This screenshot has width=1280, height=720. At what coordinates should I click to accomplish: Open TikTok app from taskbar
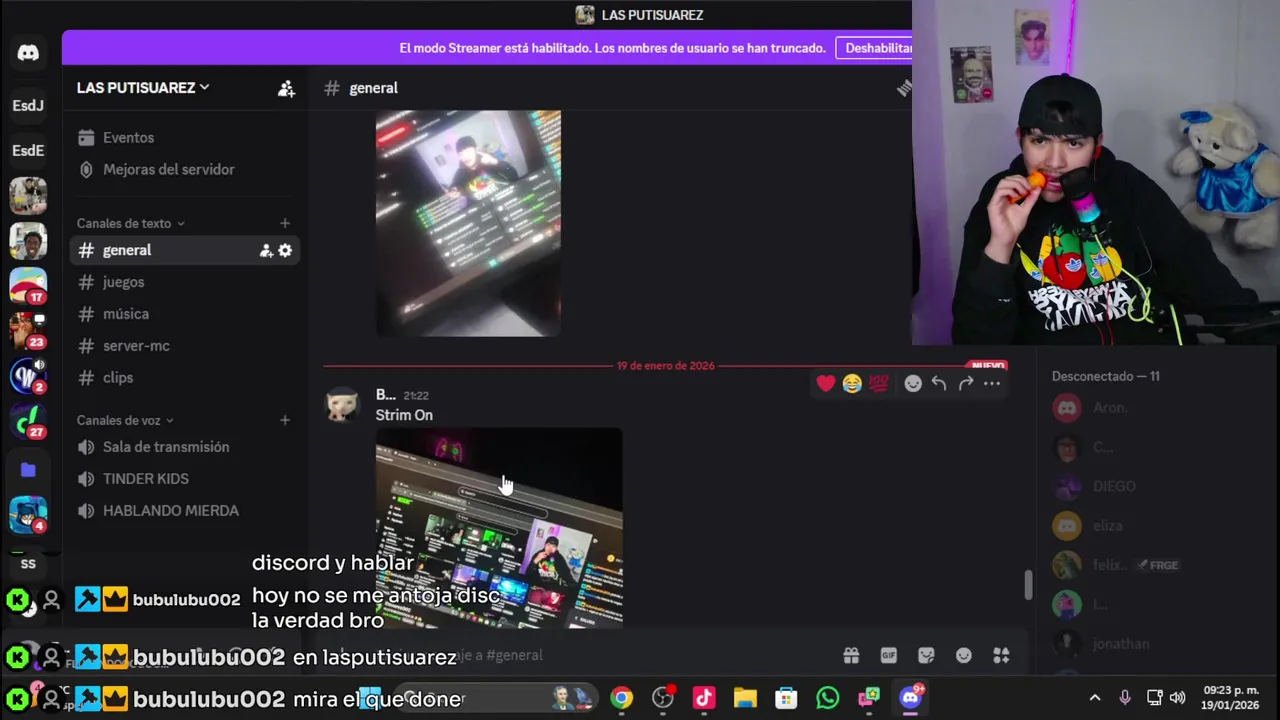(x=704, y=698)
